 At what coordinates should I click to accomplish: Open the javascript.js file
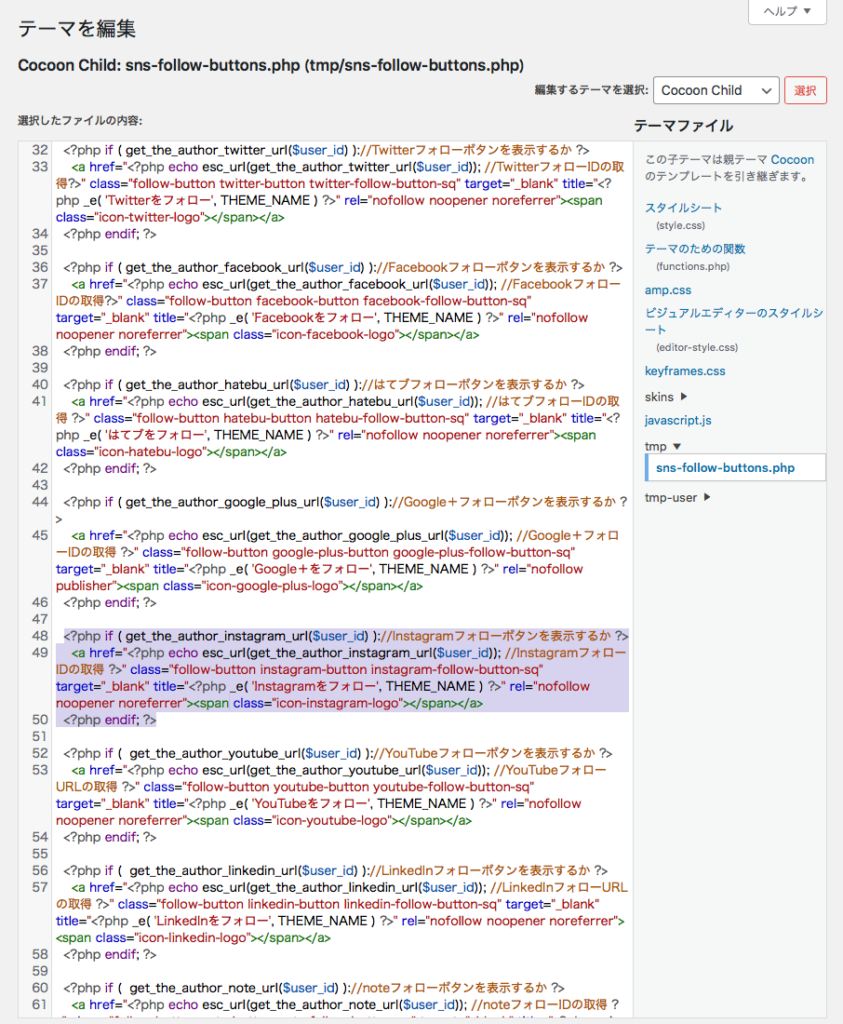click(678, 420)
